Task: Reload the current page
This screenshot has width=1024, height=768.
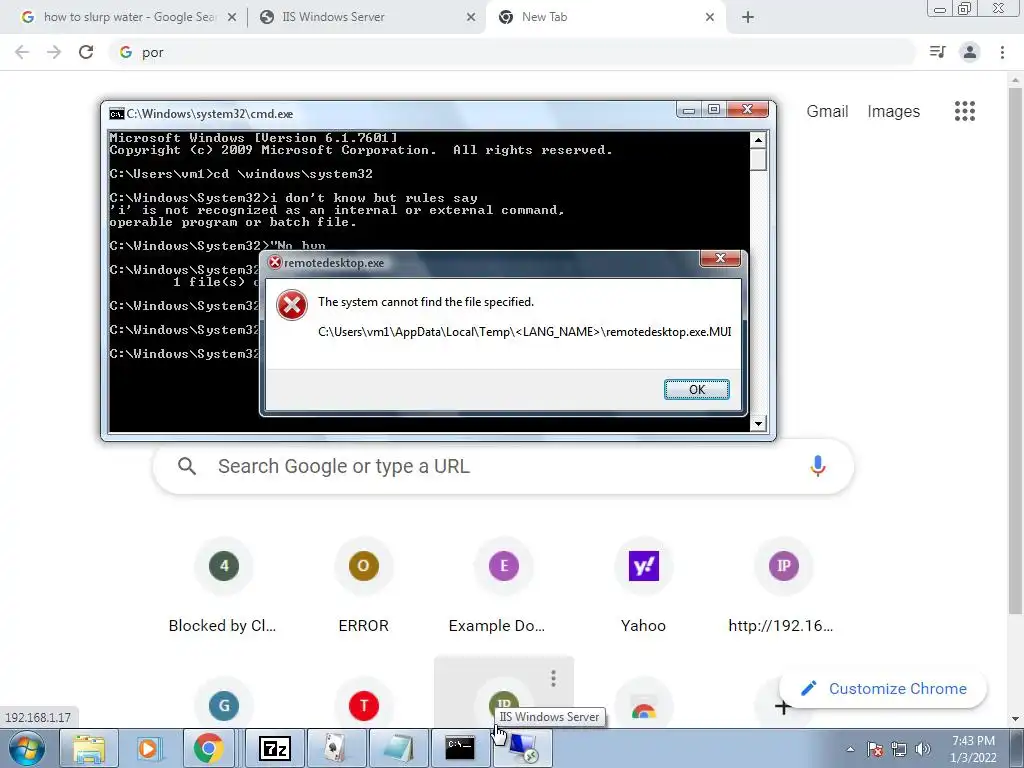Action: pos(86,52)
